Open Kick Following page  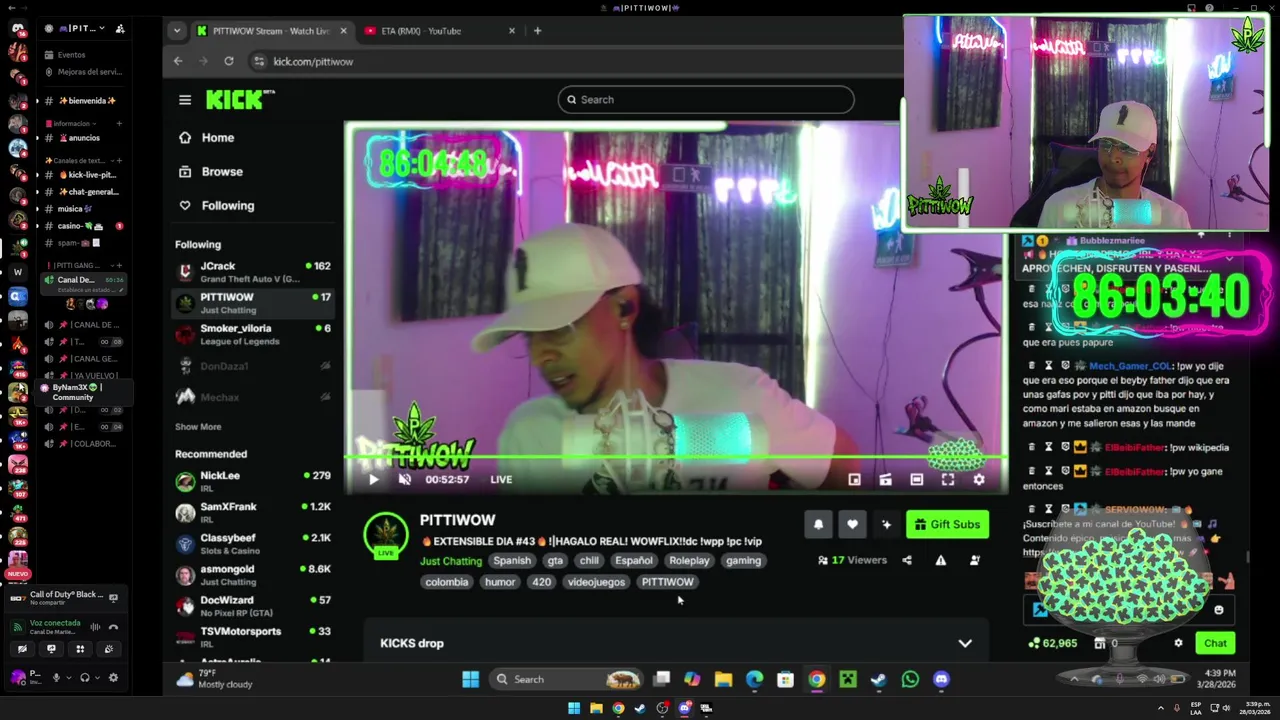(217, 206)
